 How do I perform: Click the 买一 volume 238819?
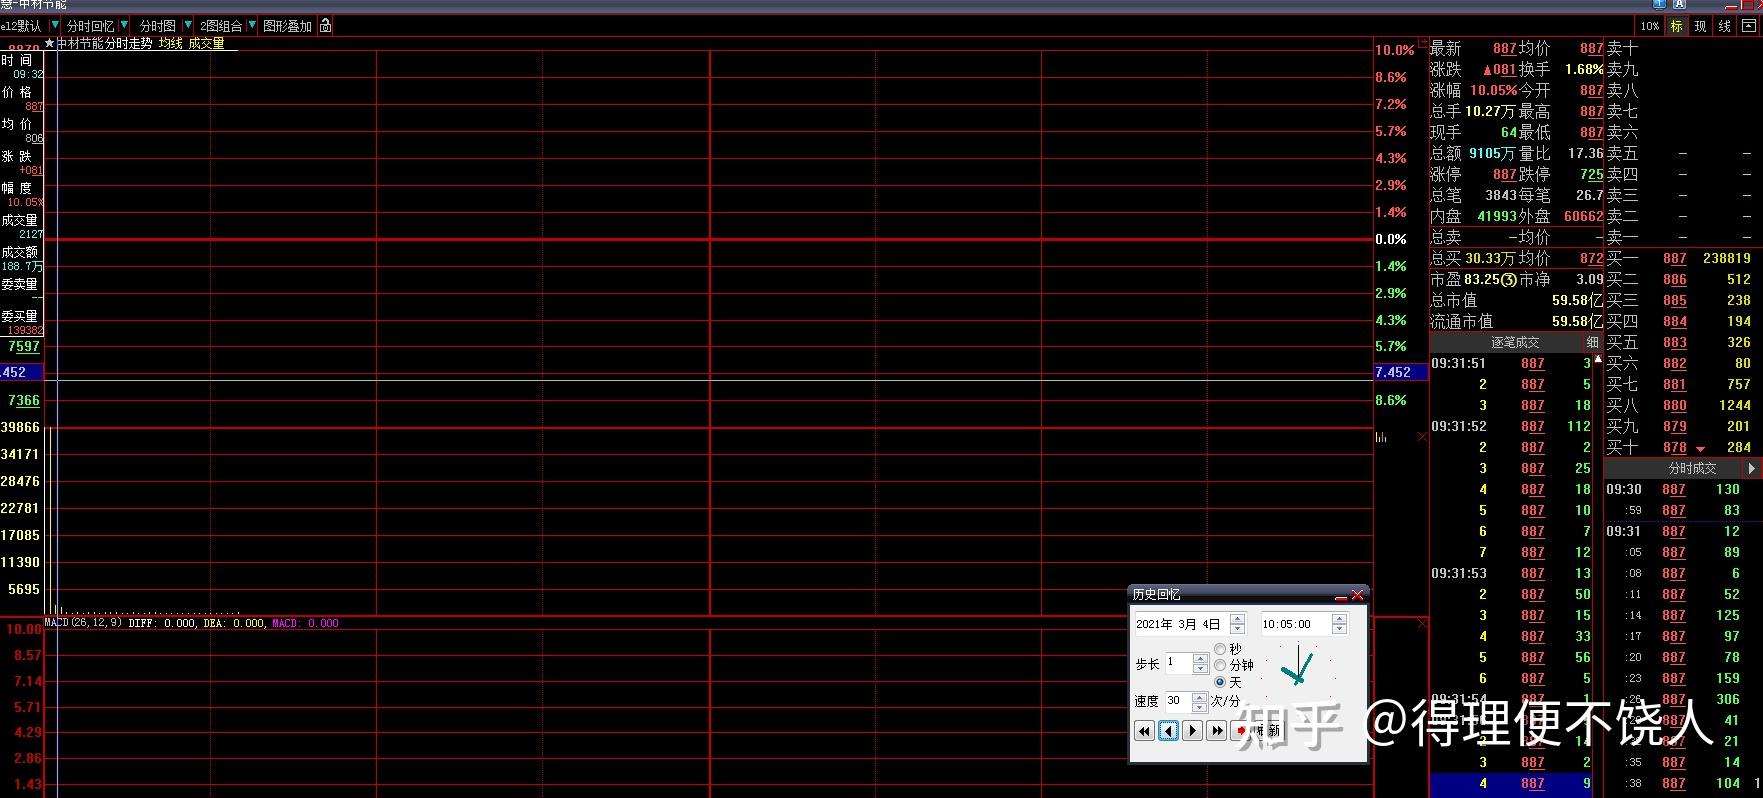tap(1726, 258)
